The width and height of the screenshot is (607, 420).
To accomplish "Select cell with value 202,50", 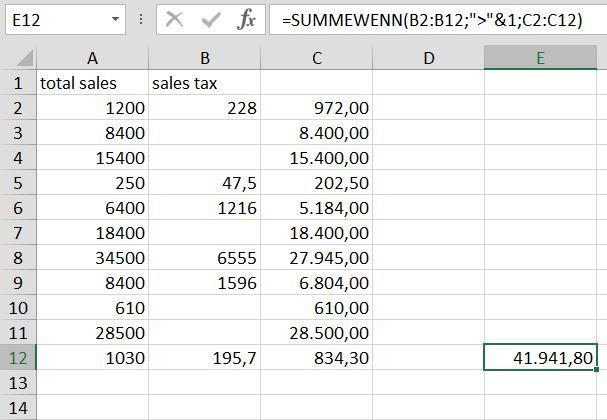I will coord(317,183).
